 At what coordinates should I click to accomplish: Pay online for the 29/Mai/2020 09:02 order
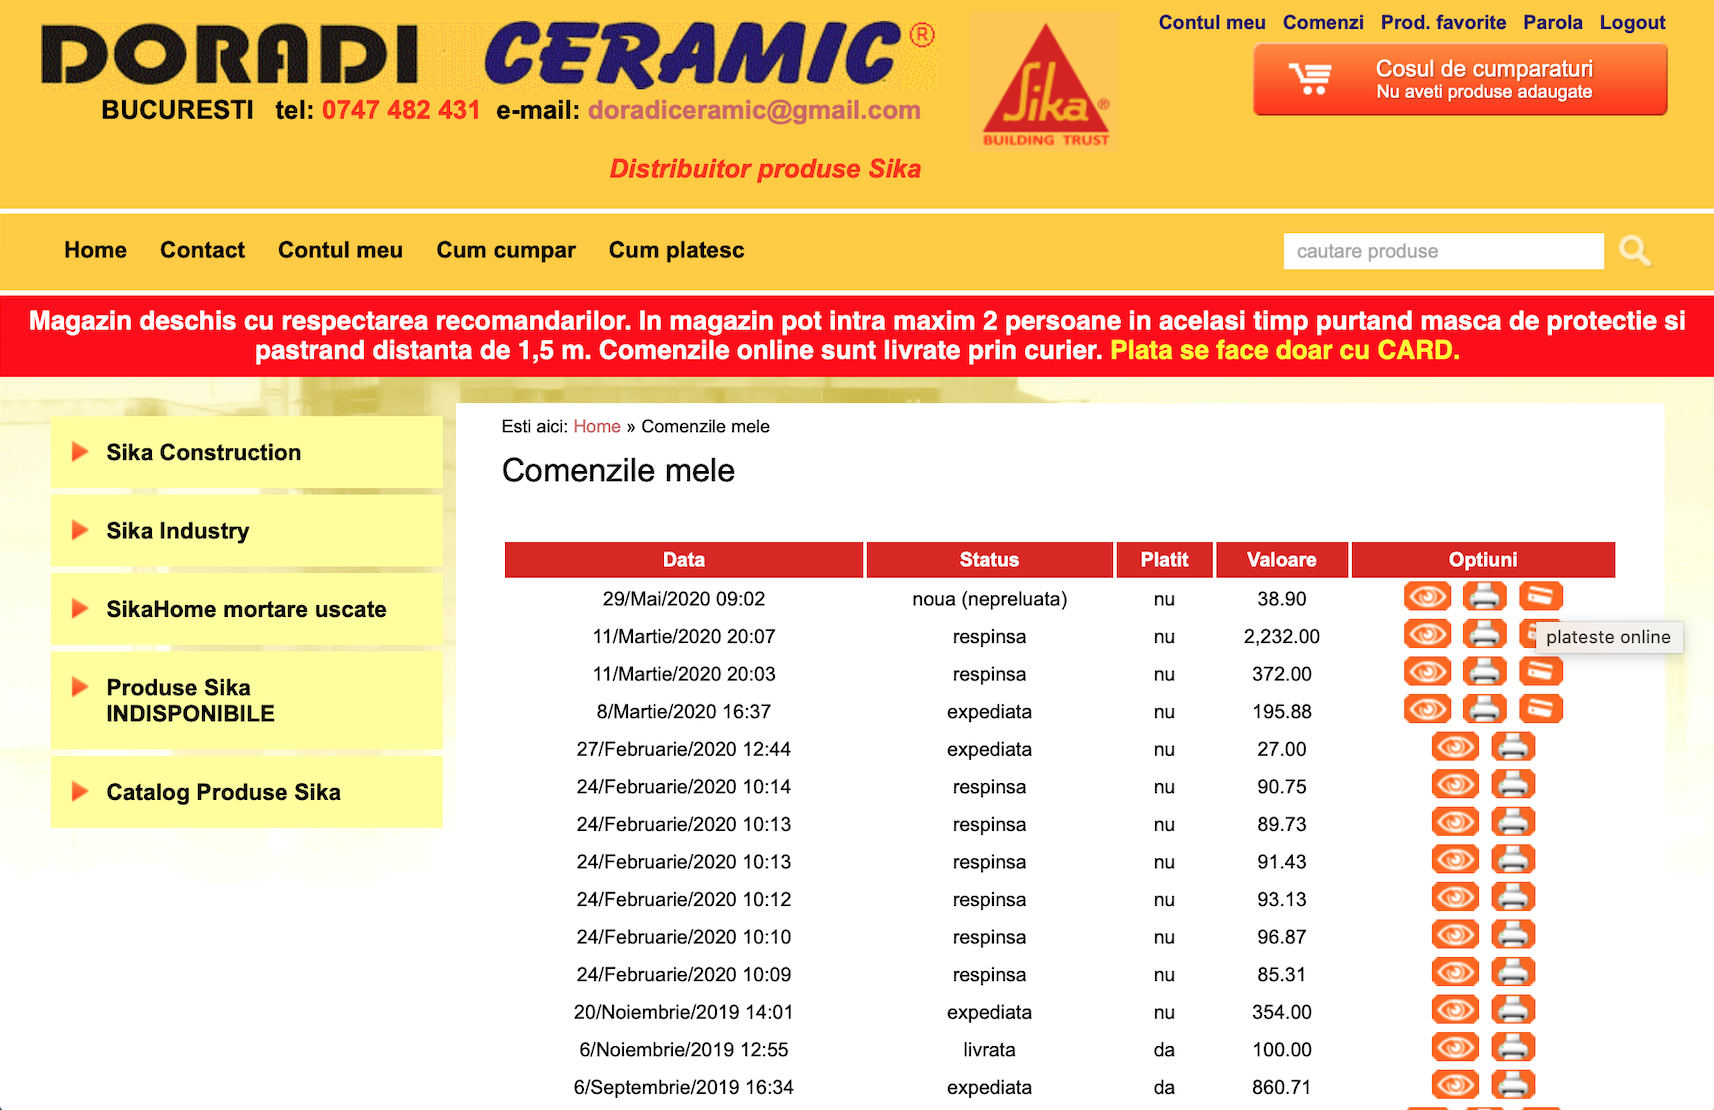1541,597
